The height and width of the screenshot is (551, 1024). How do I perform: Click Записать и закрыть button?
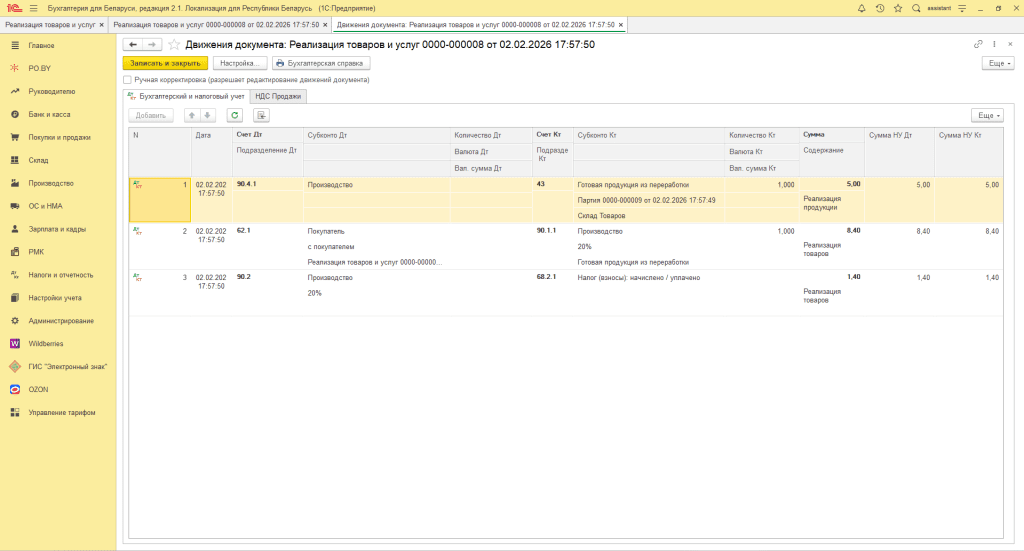[x=165, y=63]
